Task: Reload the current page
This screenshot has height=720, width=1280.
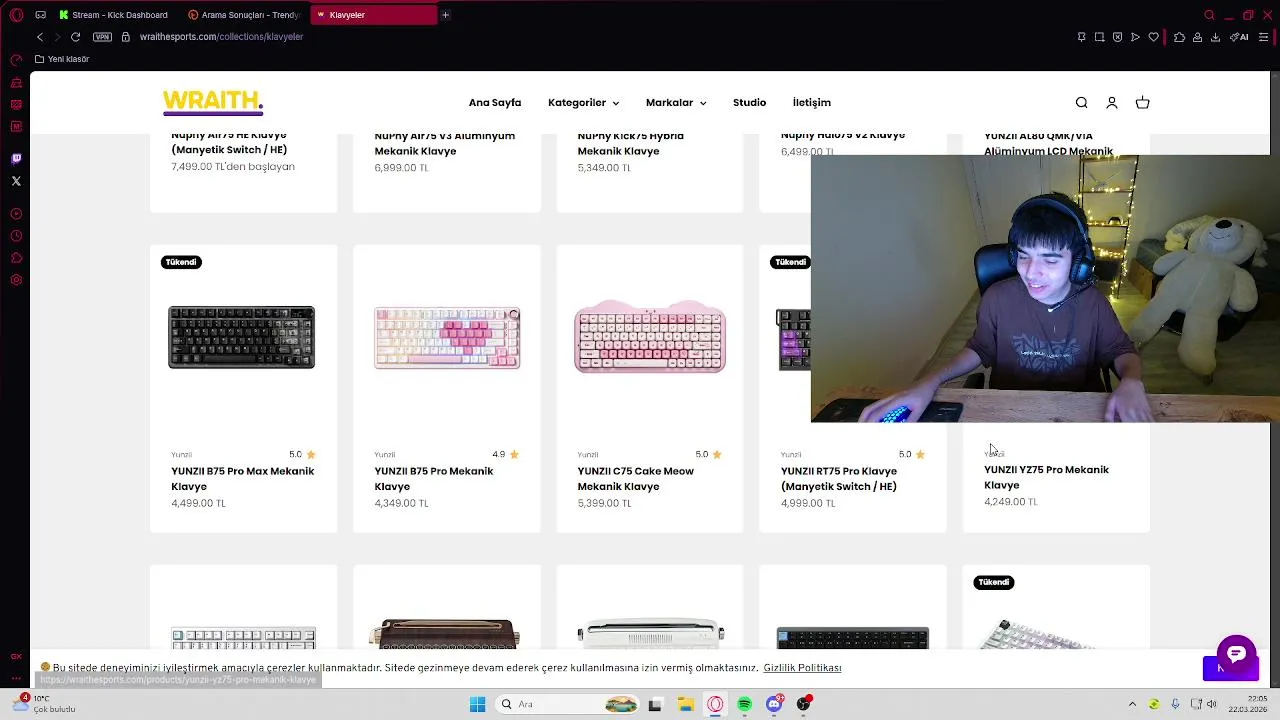Action: tap(75, 37)
